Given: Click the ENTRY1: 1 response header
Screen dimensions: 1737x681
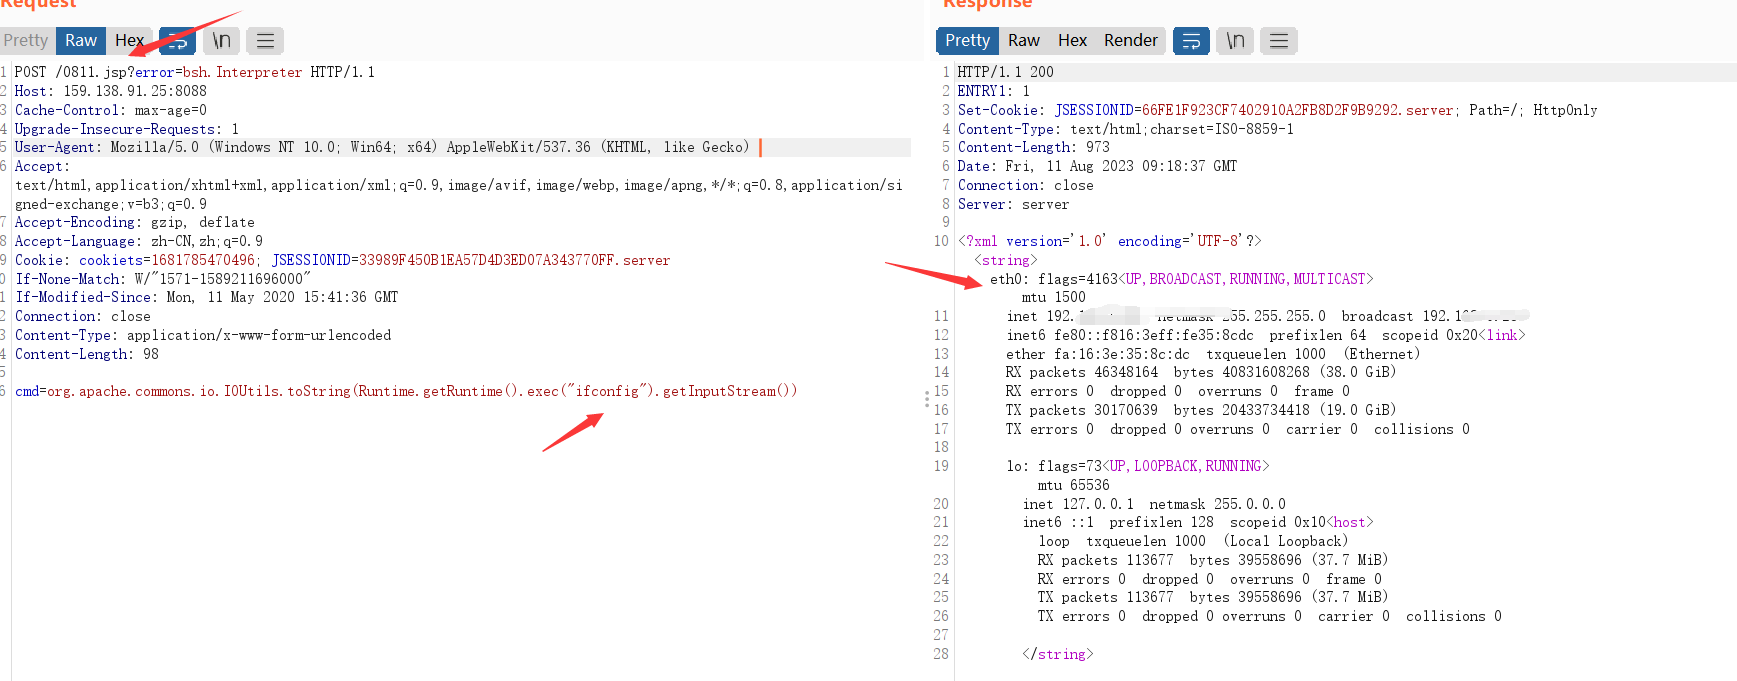Looking at the screenshot, I should tap(993, 91).
